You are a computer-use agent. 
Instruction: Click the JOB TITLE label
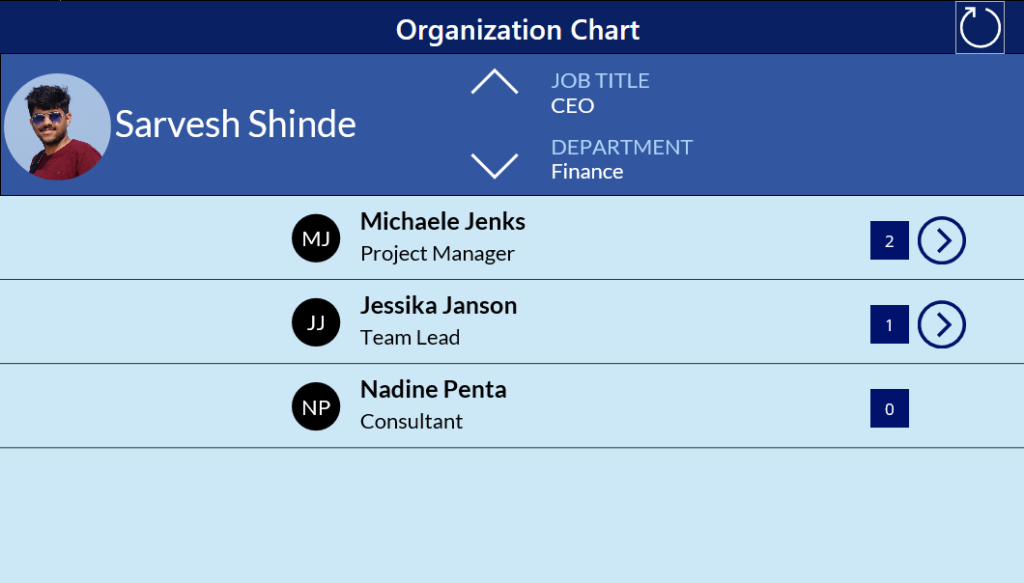(x=601, y=80)
